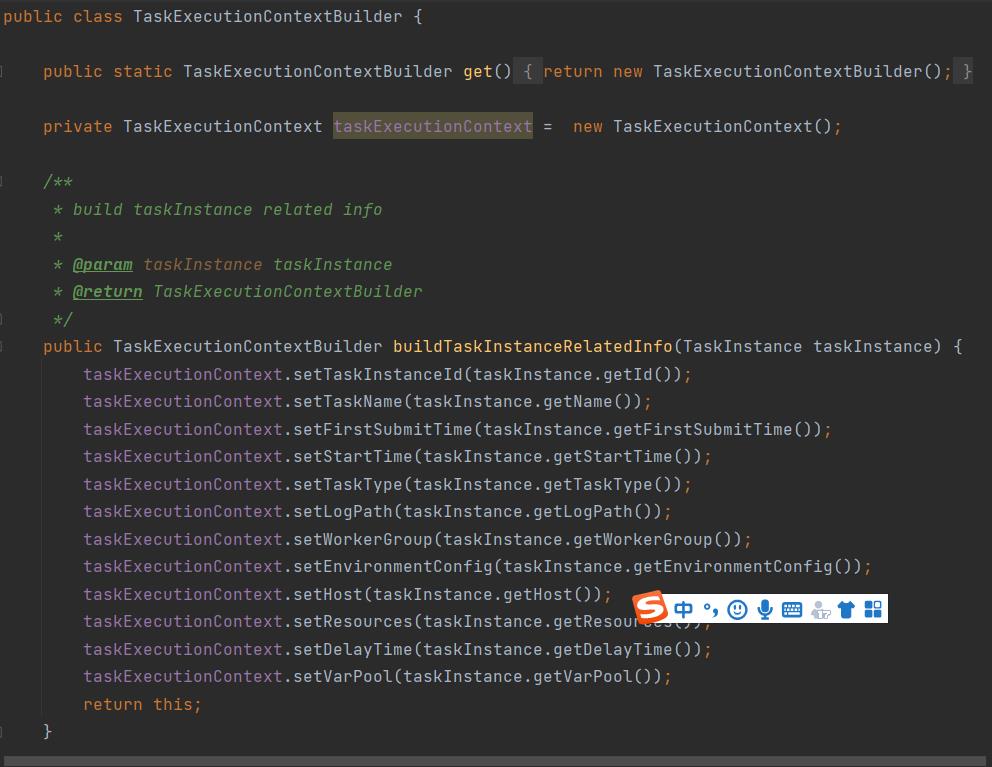Toggle Chinese/English mode via the 中 icon
The width and height of the screenshot is (992, 767).
(x=683, y=609)
